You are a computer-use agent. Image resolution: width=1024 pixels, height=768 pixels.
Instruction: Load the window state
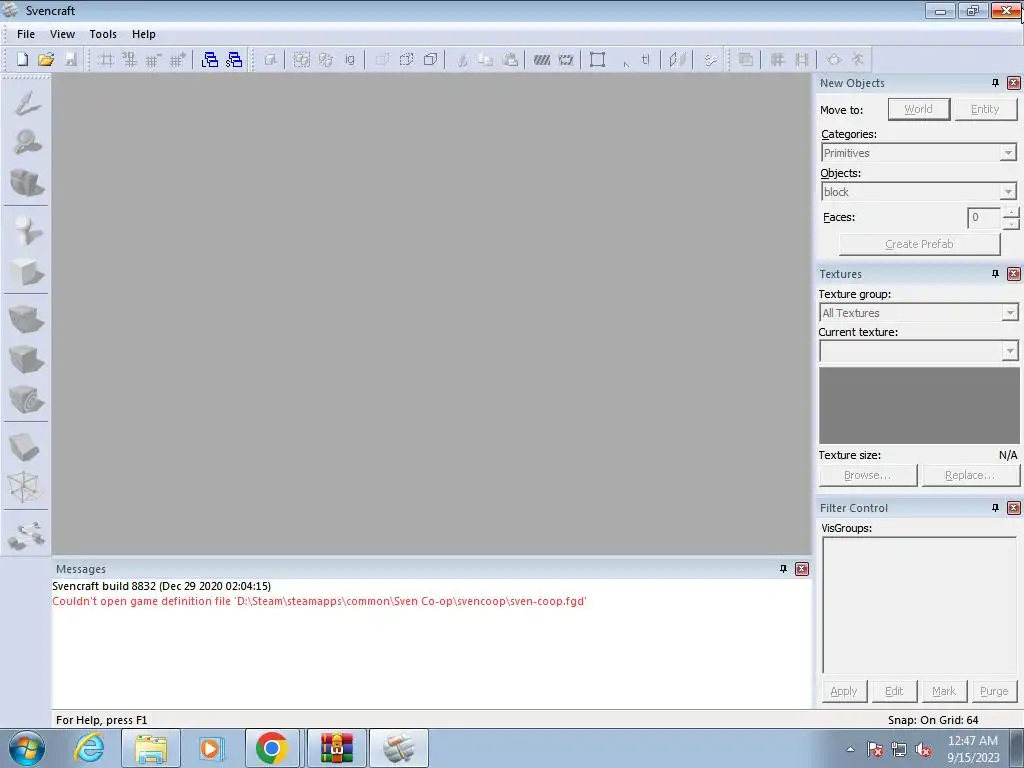click(x=210, y=59)
